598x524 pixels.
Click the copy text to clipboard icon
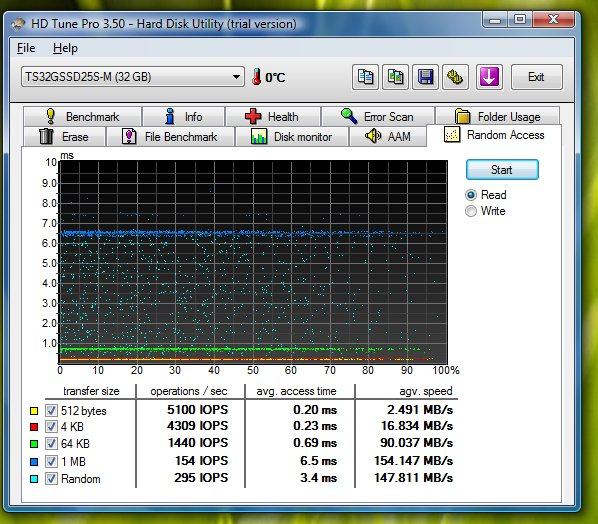pyautogui.click(x=365, y=77)
